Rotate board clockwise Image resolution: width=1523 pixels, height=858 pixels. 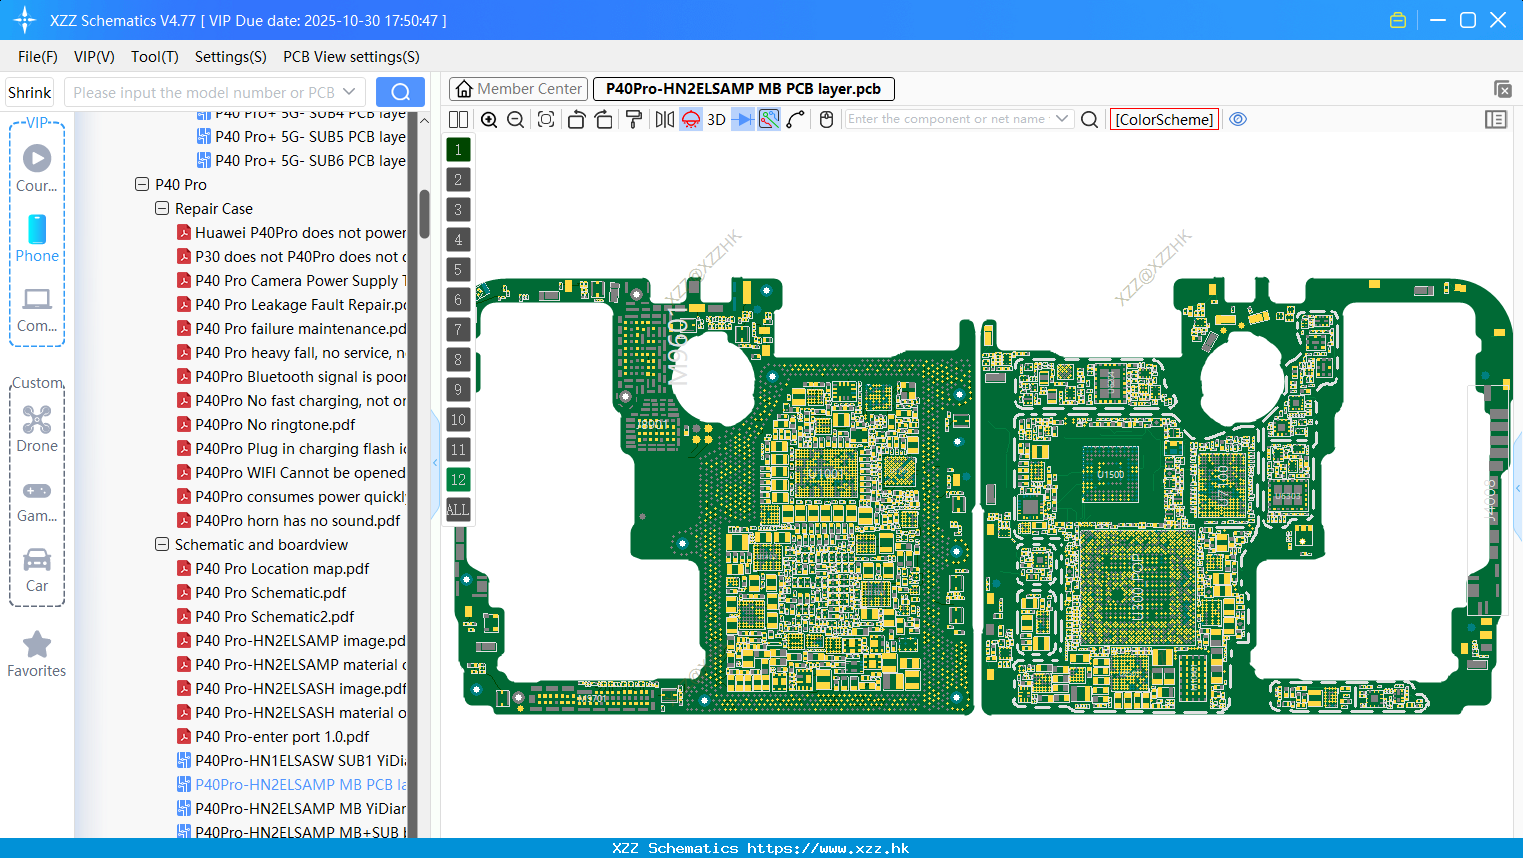604,119
